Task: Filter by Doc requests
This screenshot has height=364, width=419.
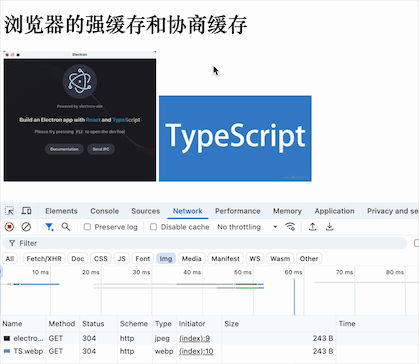Action: click(78, 259)
